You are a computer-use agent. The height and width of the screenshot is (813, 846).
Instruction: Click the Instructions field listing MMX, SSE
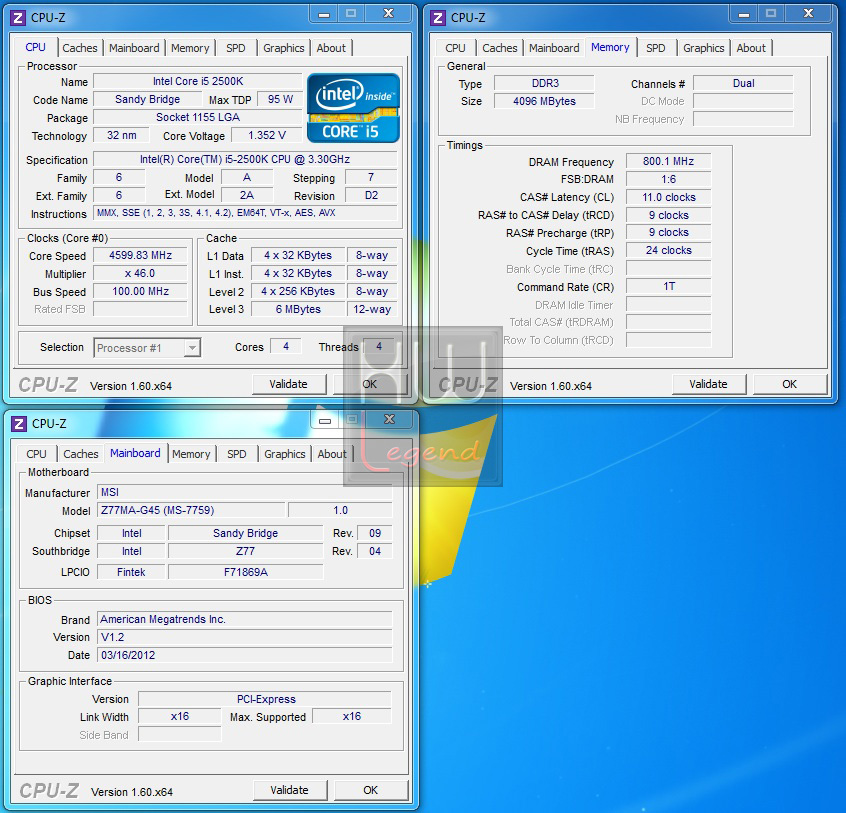[x=245, y=213]
